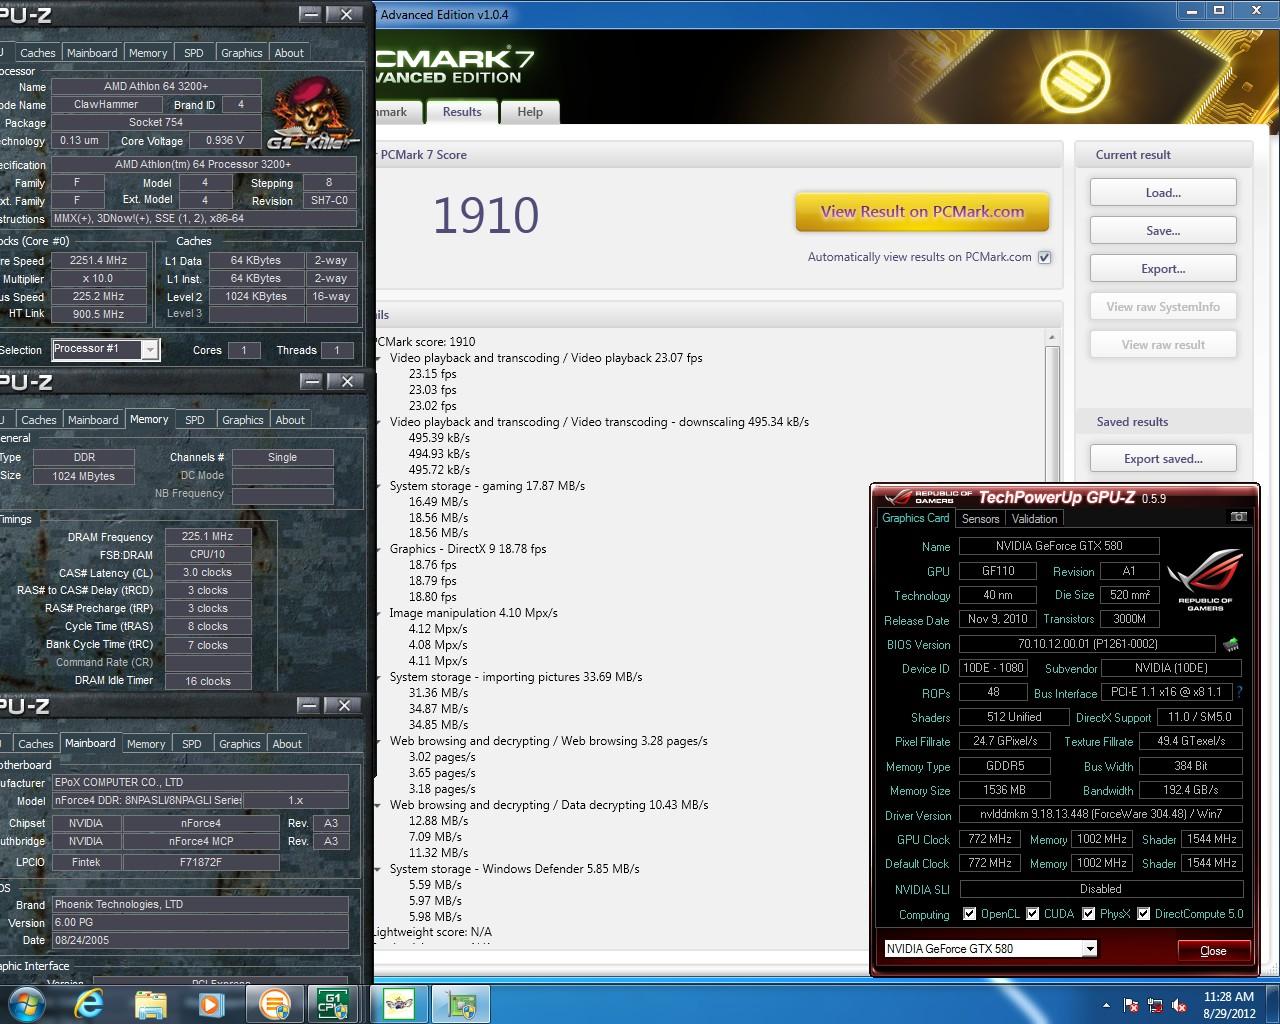
Task: Click the GPU name field NVIDIA GeForce GTX 580
Action: point(1059,546)
